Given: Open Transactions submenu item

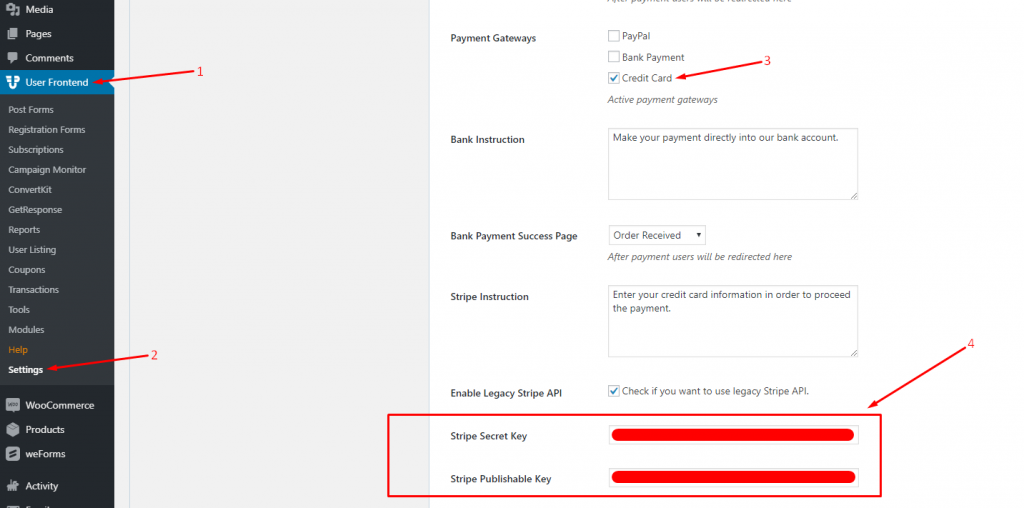Looking at the screenshot, I should (33, 290).
